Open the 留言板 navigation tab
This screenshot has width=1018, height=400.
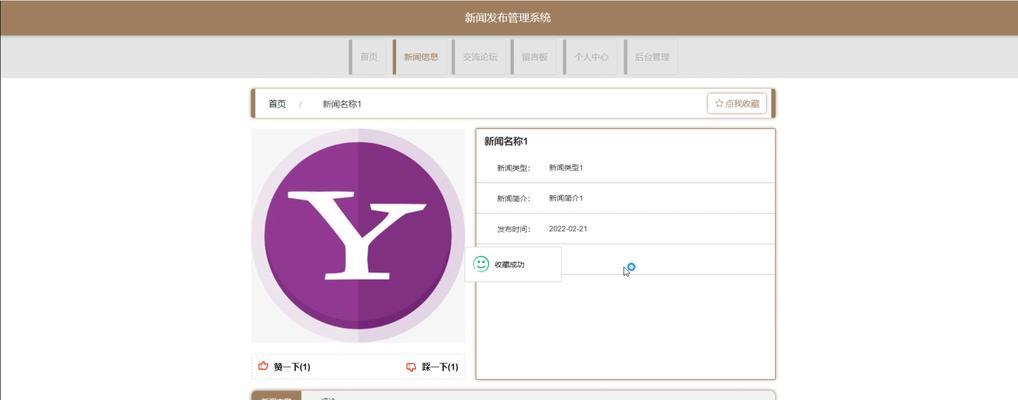point(534,57)
